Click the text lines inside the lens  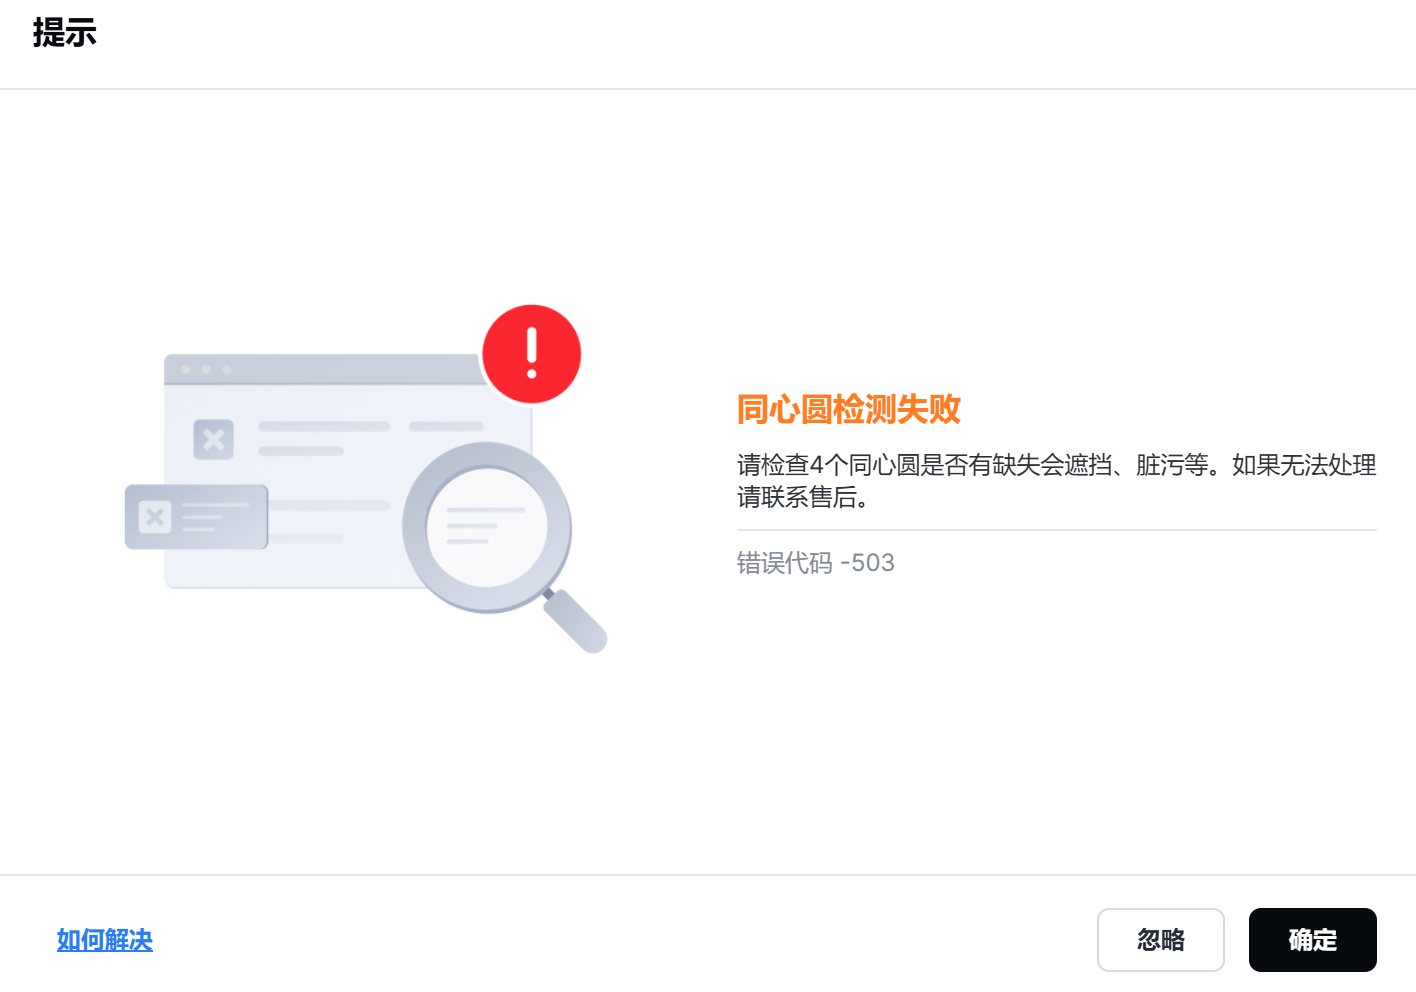(x=485, y=525)
